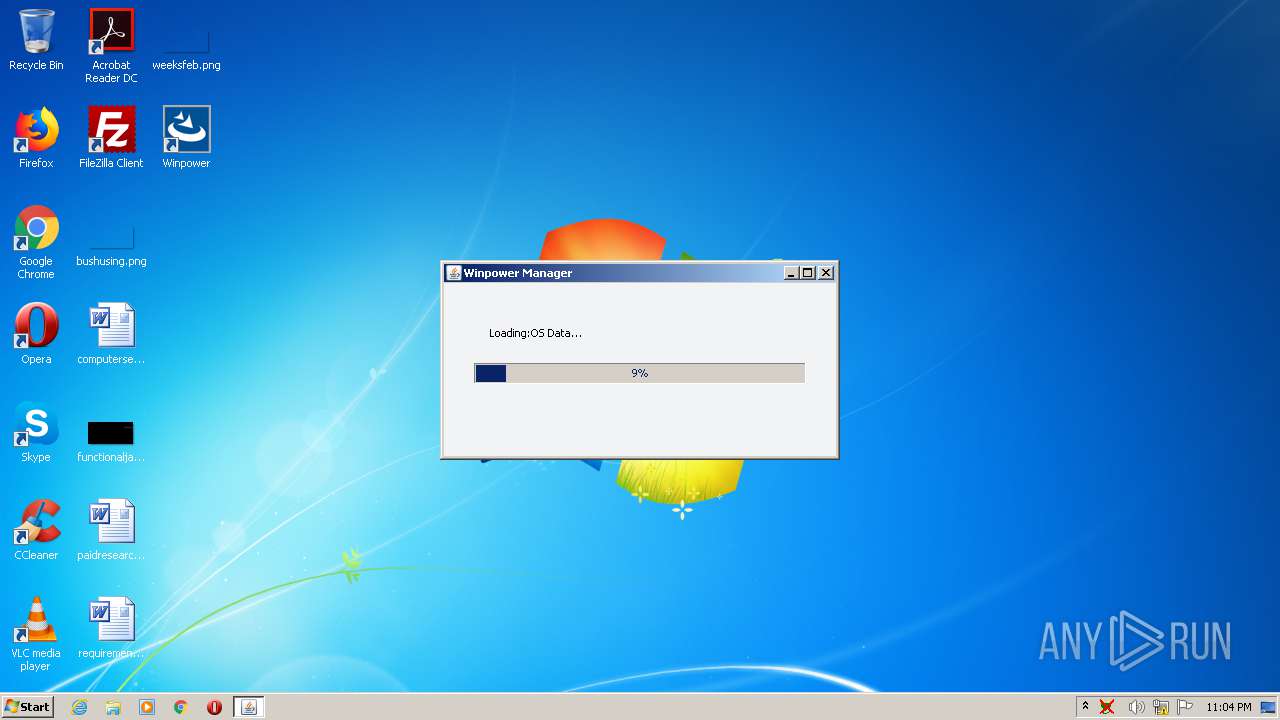Screen dimensions: 1280x720
Task: Open the Start menu
Action: pyautogui.click(x=27, y=707)
